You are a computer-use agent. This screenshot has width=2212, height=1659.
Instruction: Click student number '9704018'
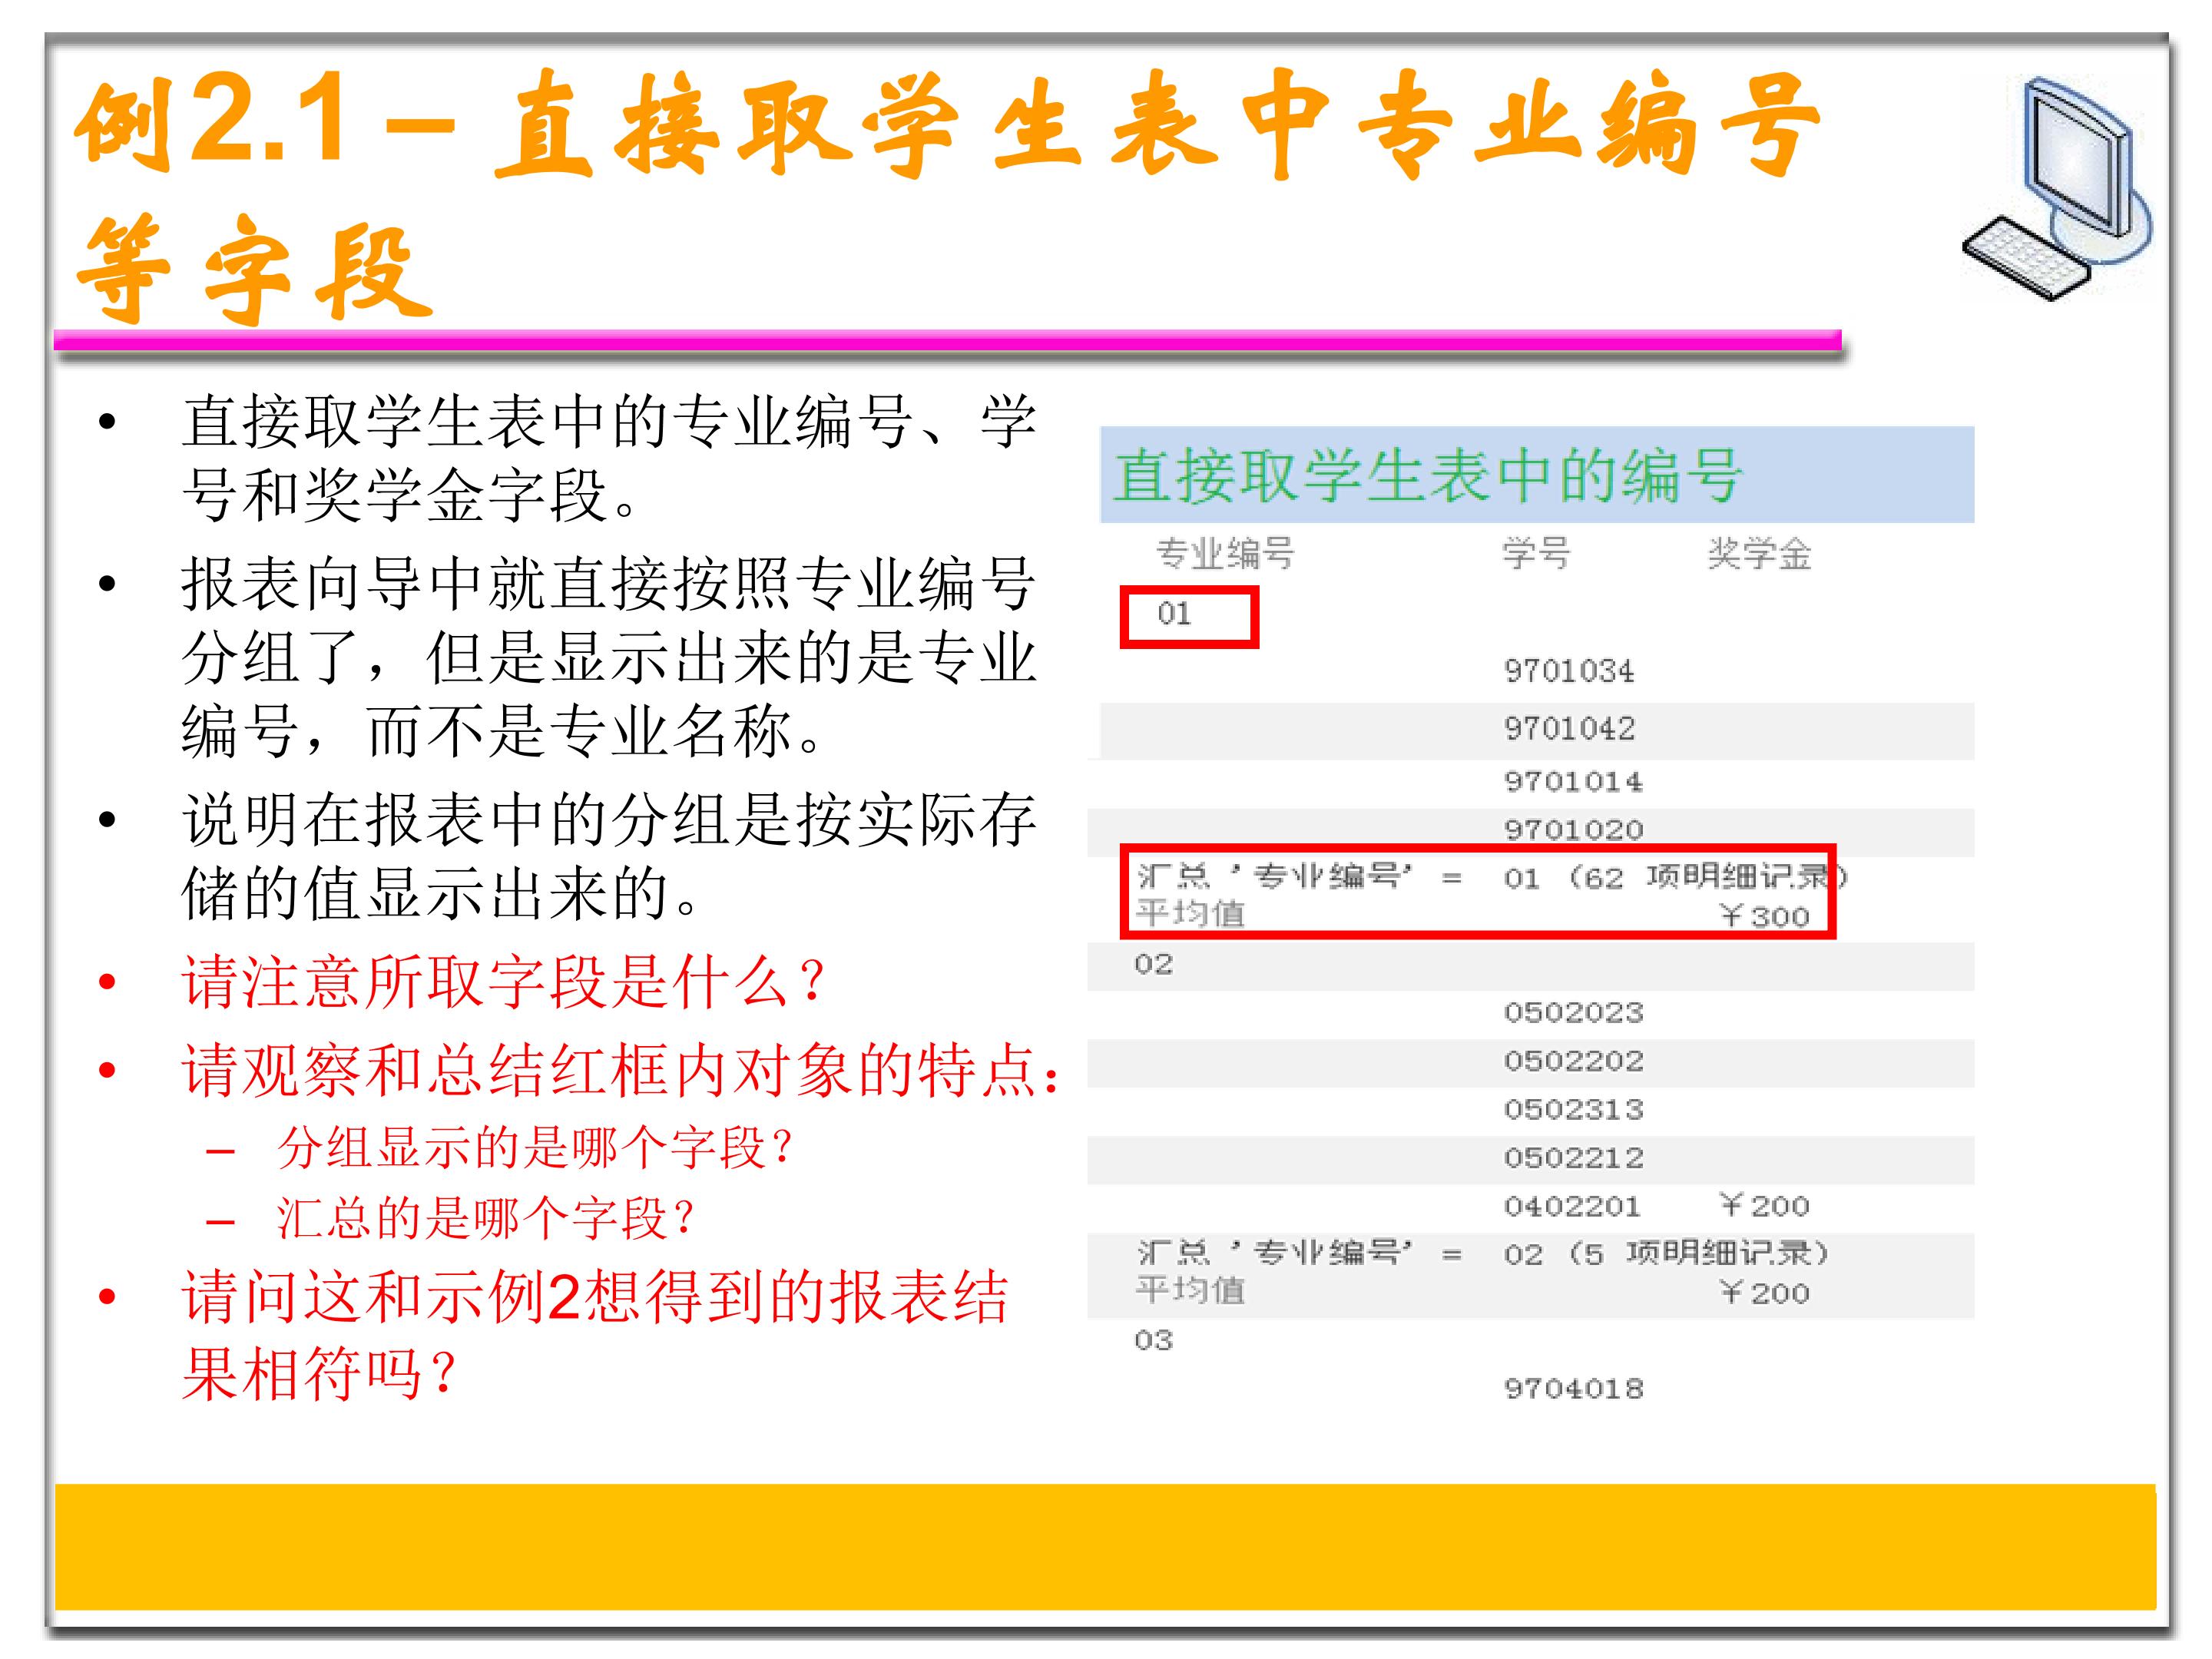[1573, 1388]
